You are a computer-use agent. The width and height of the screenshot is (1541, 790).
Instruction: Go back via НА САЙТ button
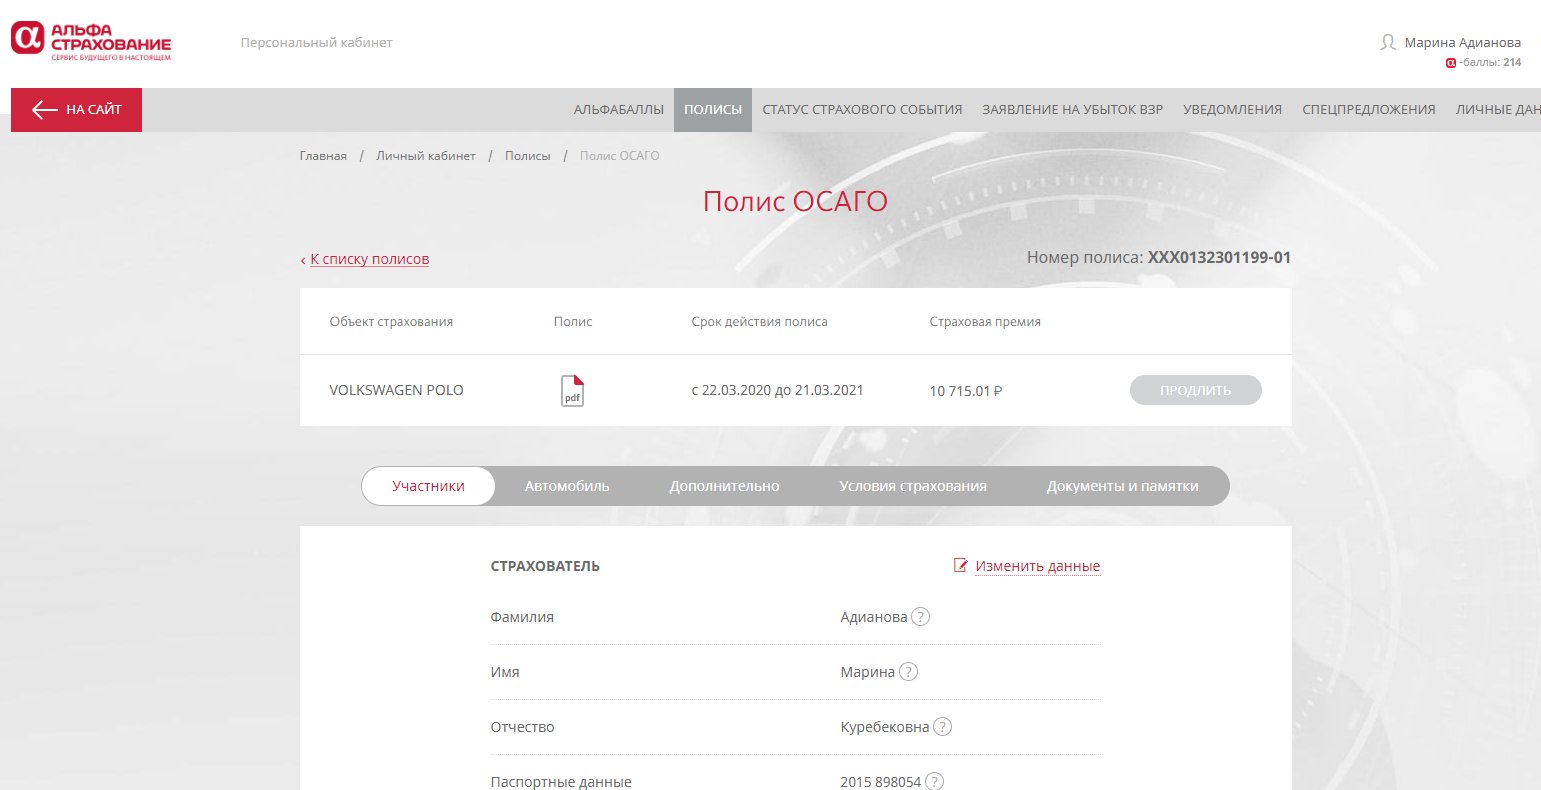[76, 110]
